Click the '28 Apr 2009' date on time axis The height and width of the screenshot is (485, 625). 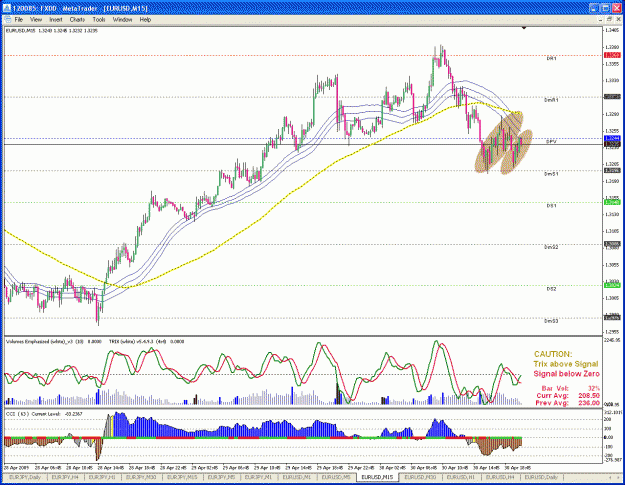tap(15, 467)
